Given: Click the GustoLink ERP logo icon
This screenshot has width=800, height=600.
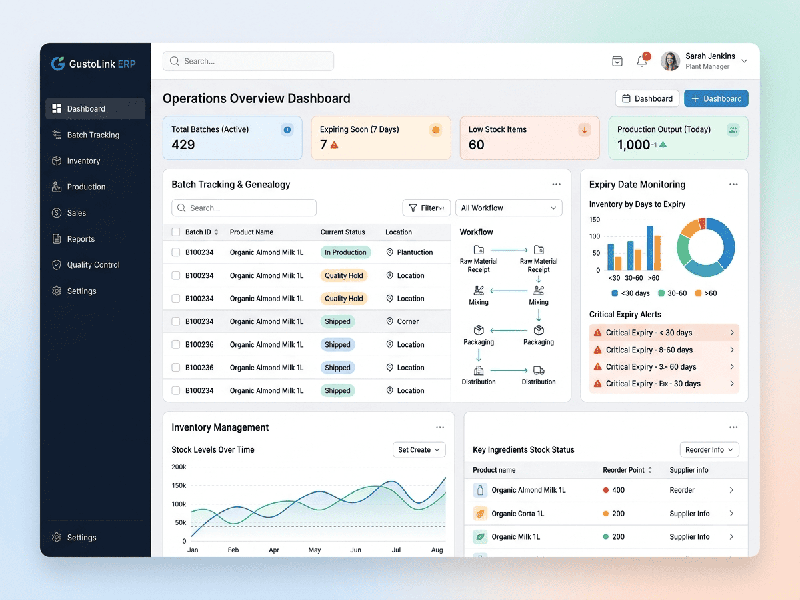Looking at the screenshot, I should 58,63.
